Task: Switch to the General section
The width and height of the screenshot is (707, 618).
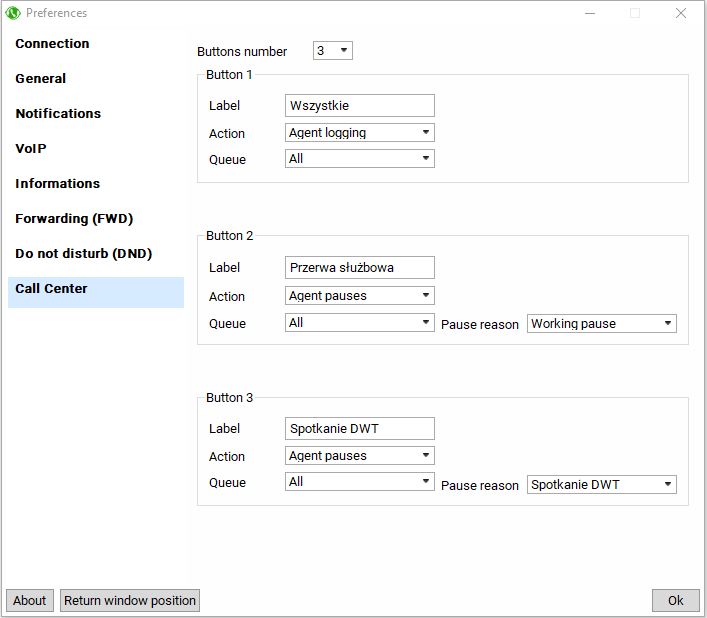Action: click(x=41, y=79)
